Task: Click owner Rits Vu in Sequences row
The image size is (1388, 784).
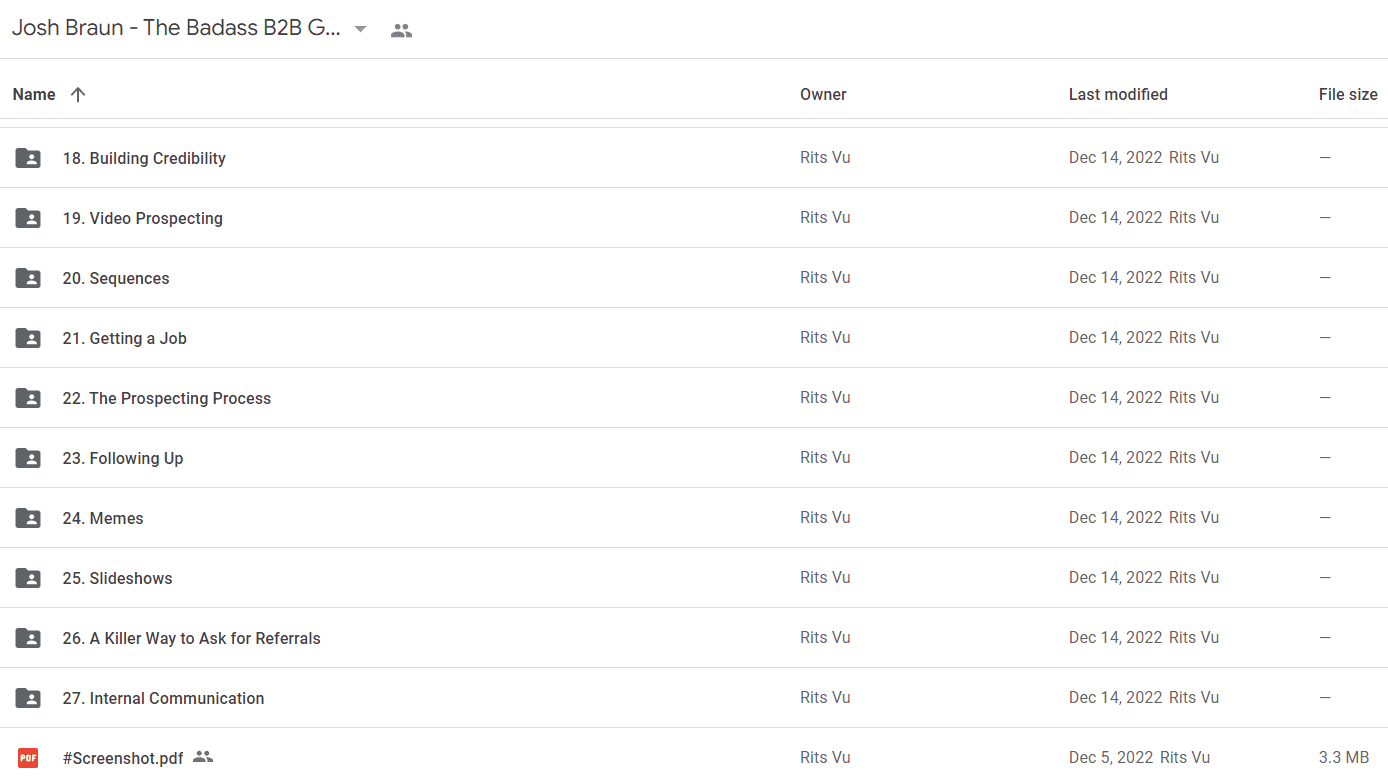Action: tap(825, 277)
